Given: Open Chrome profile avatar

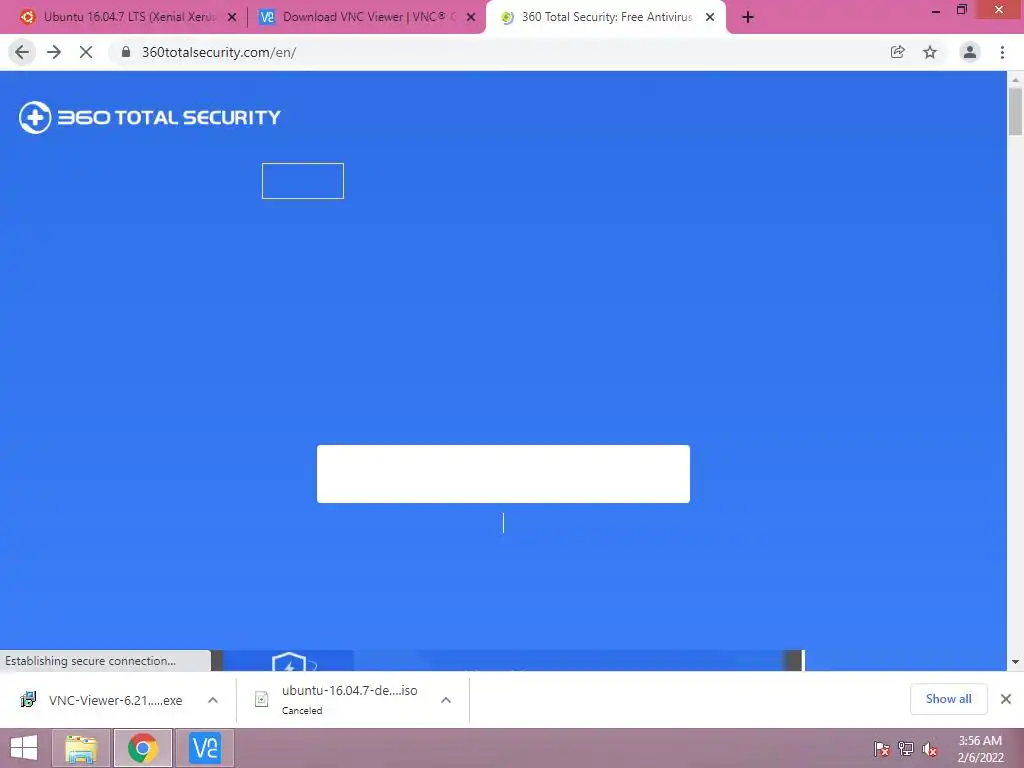Looking at the screenshot, I should (x=970, y=52).
